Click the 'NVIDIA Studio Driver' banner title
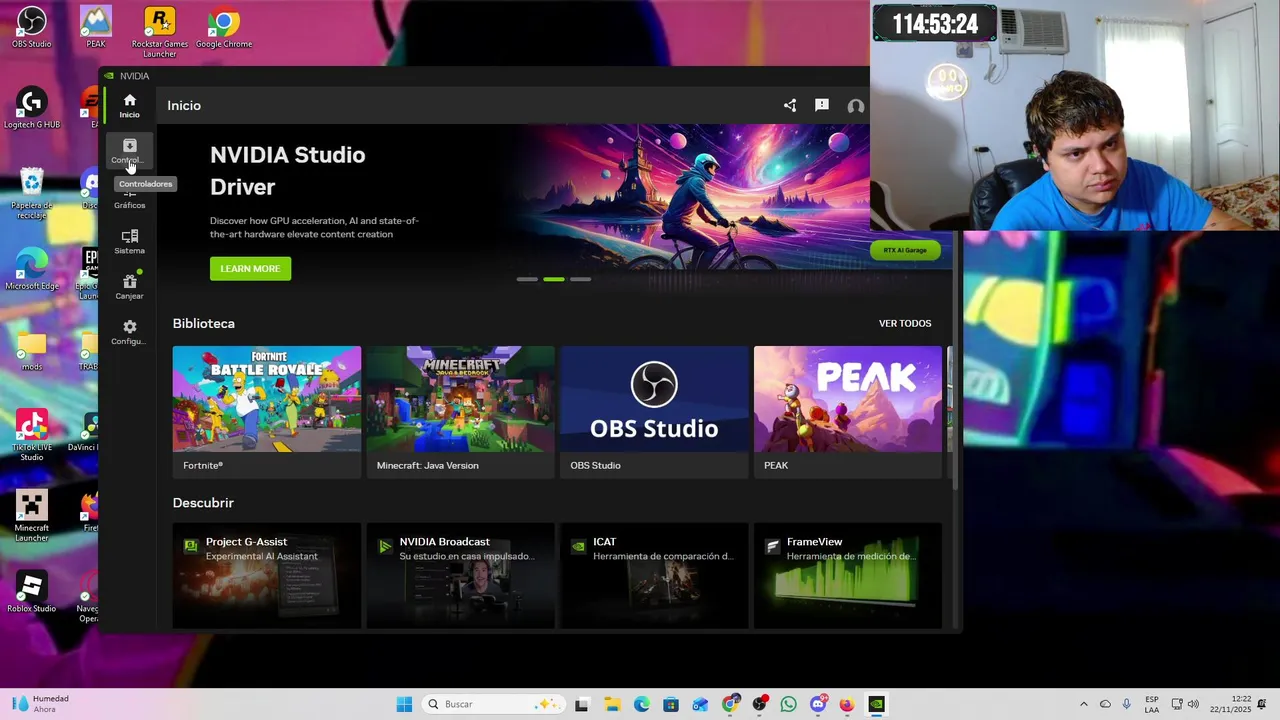 click(287, 170)
